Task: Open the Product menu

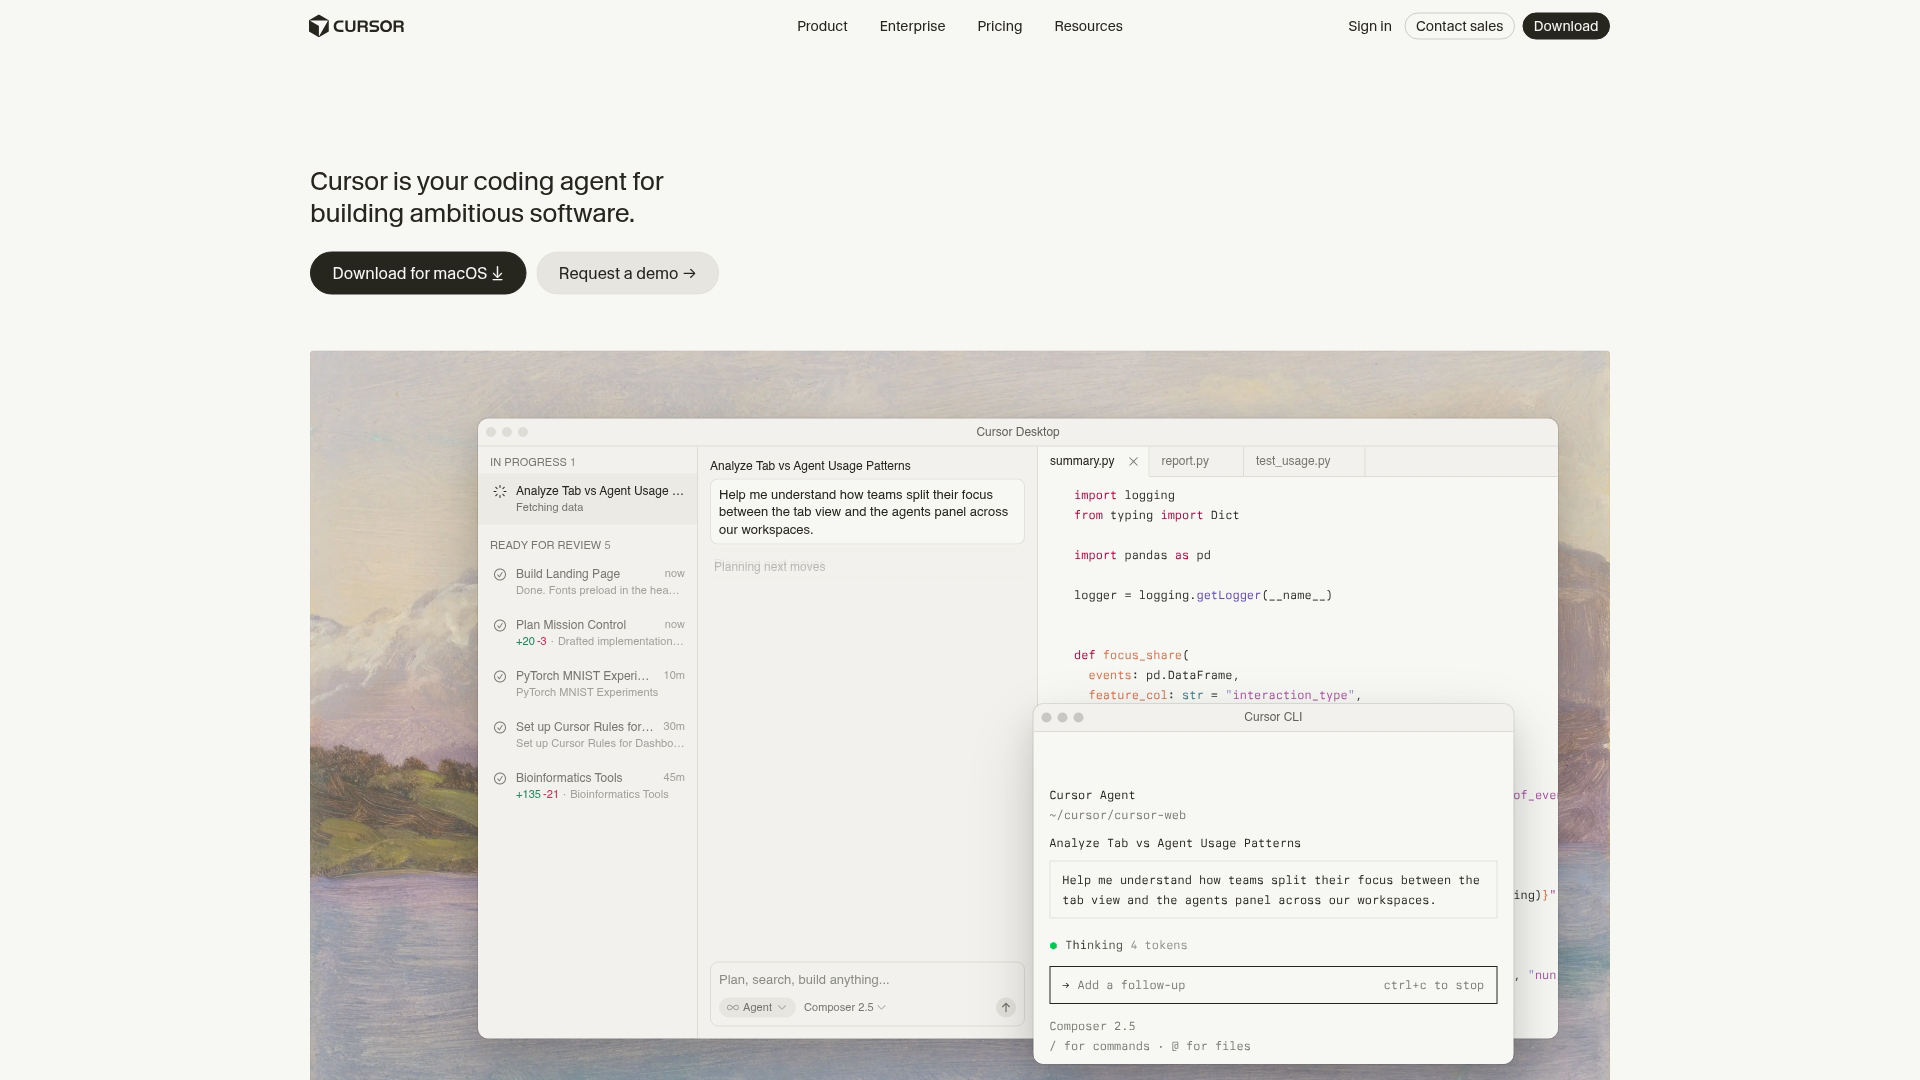Action: 822,26
